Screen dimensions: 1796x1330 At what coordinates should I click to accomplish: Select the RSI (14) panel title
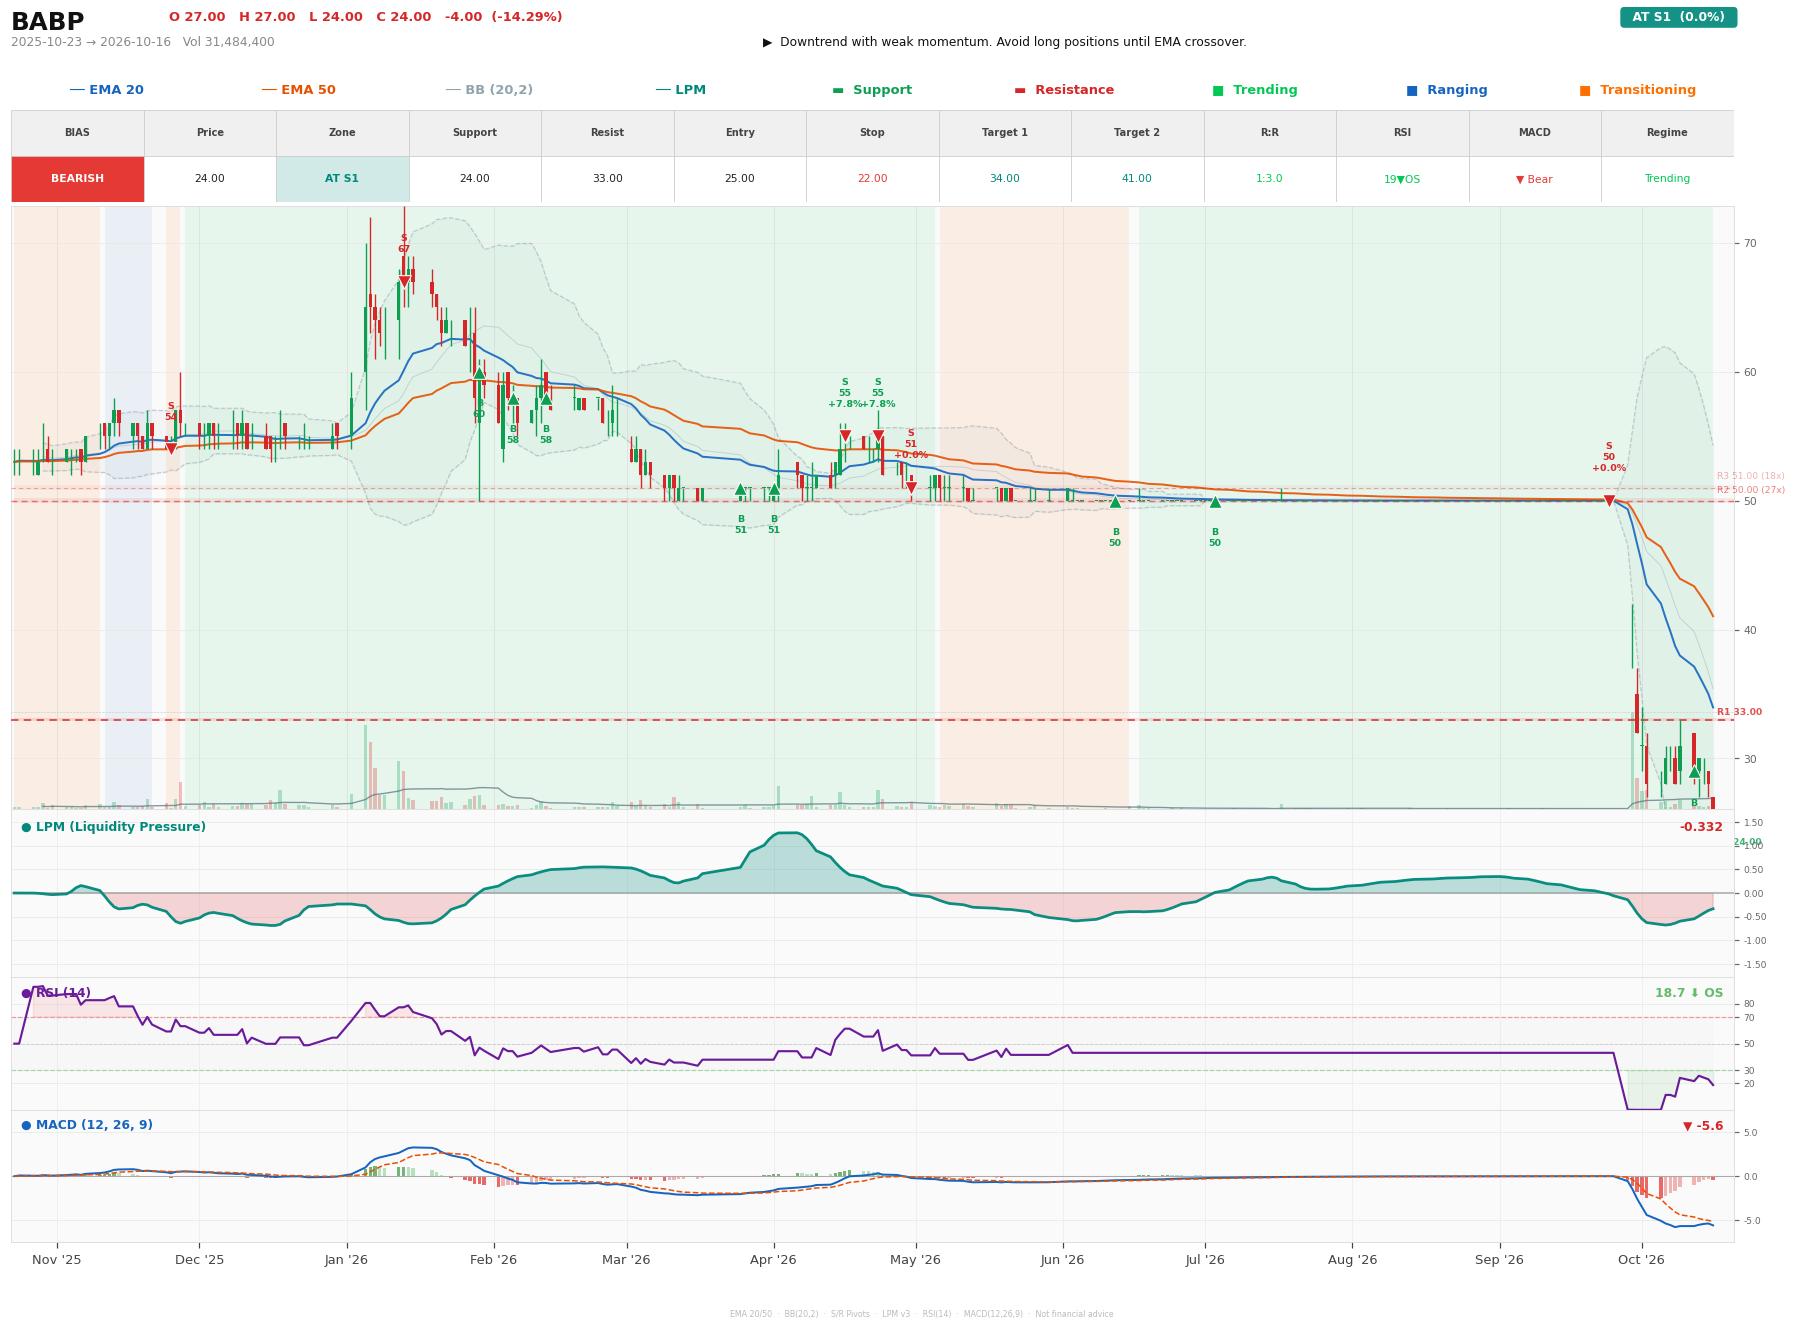[x=56, y=993]
